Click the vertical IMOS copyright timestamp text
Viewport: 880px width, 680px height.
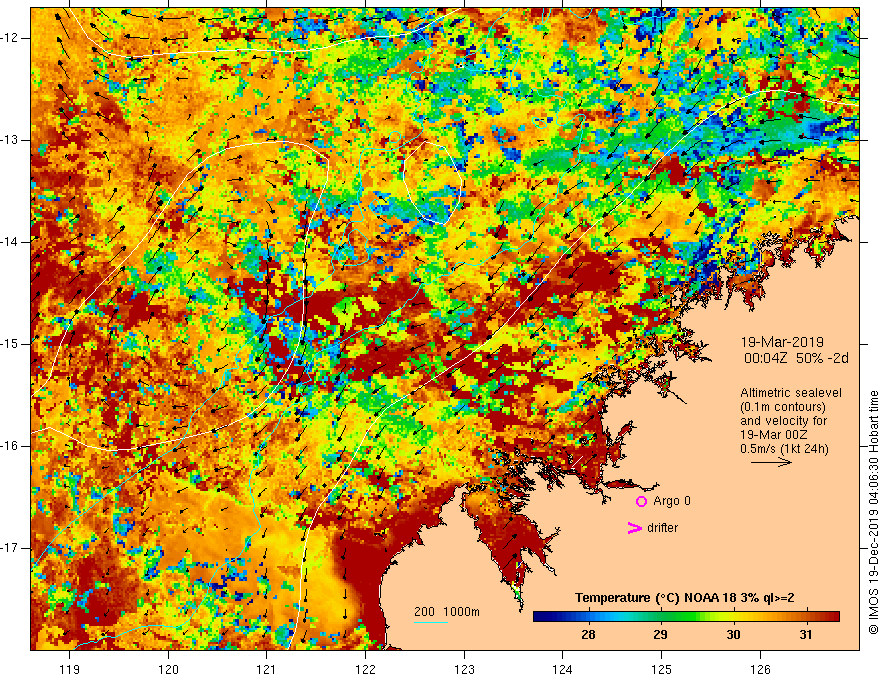coord(873,513)
